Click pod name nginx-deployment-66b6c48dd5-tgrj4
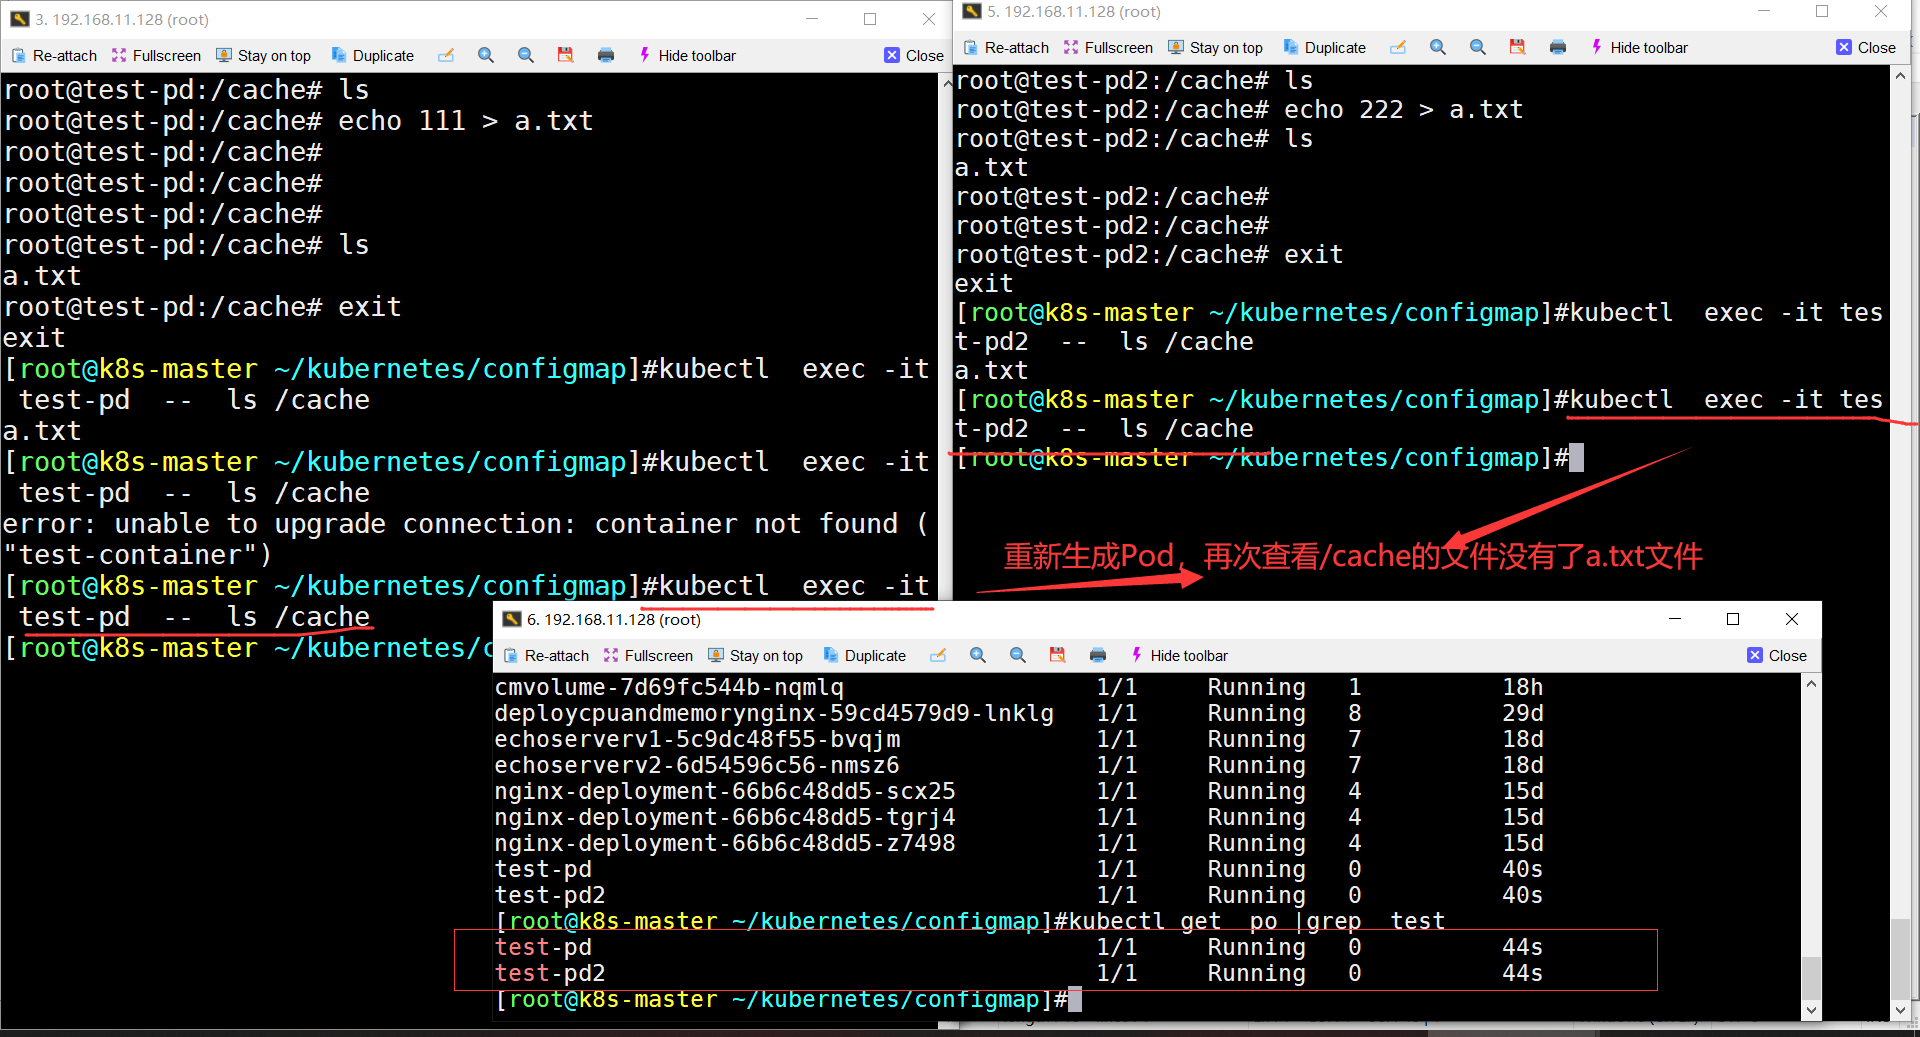 point(725,817)
